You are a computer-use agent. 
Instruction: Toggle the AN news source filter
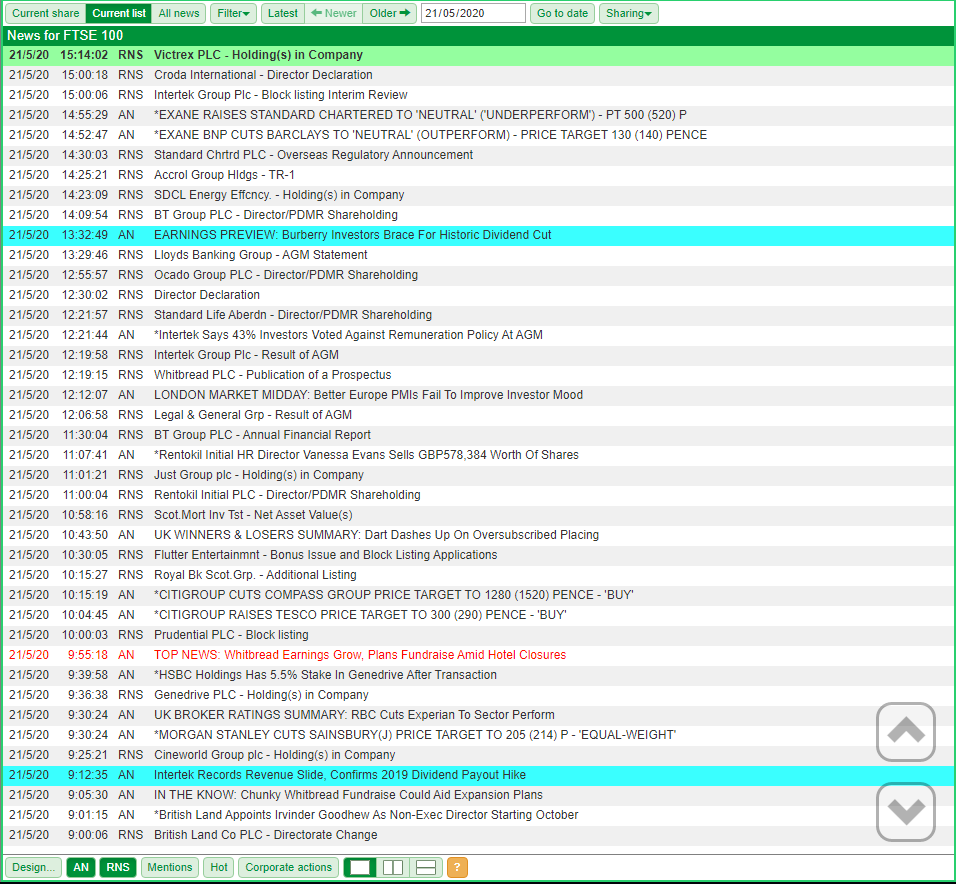pyautogui.click(x=81, y=867)
